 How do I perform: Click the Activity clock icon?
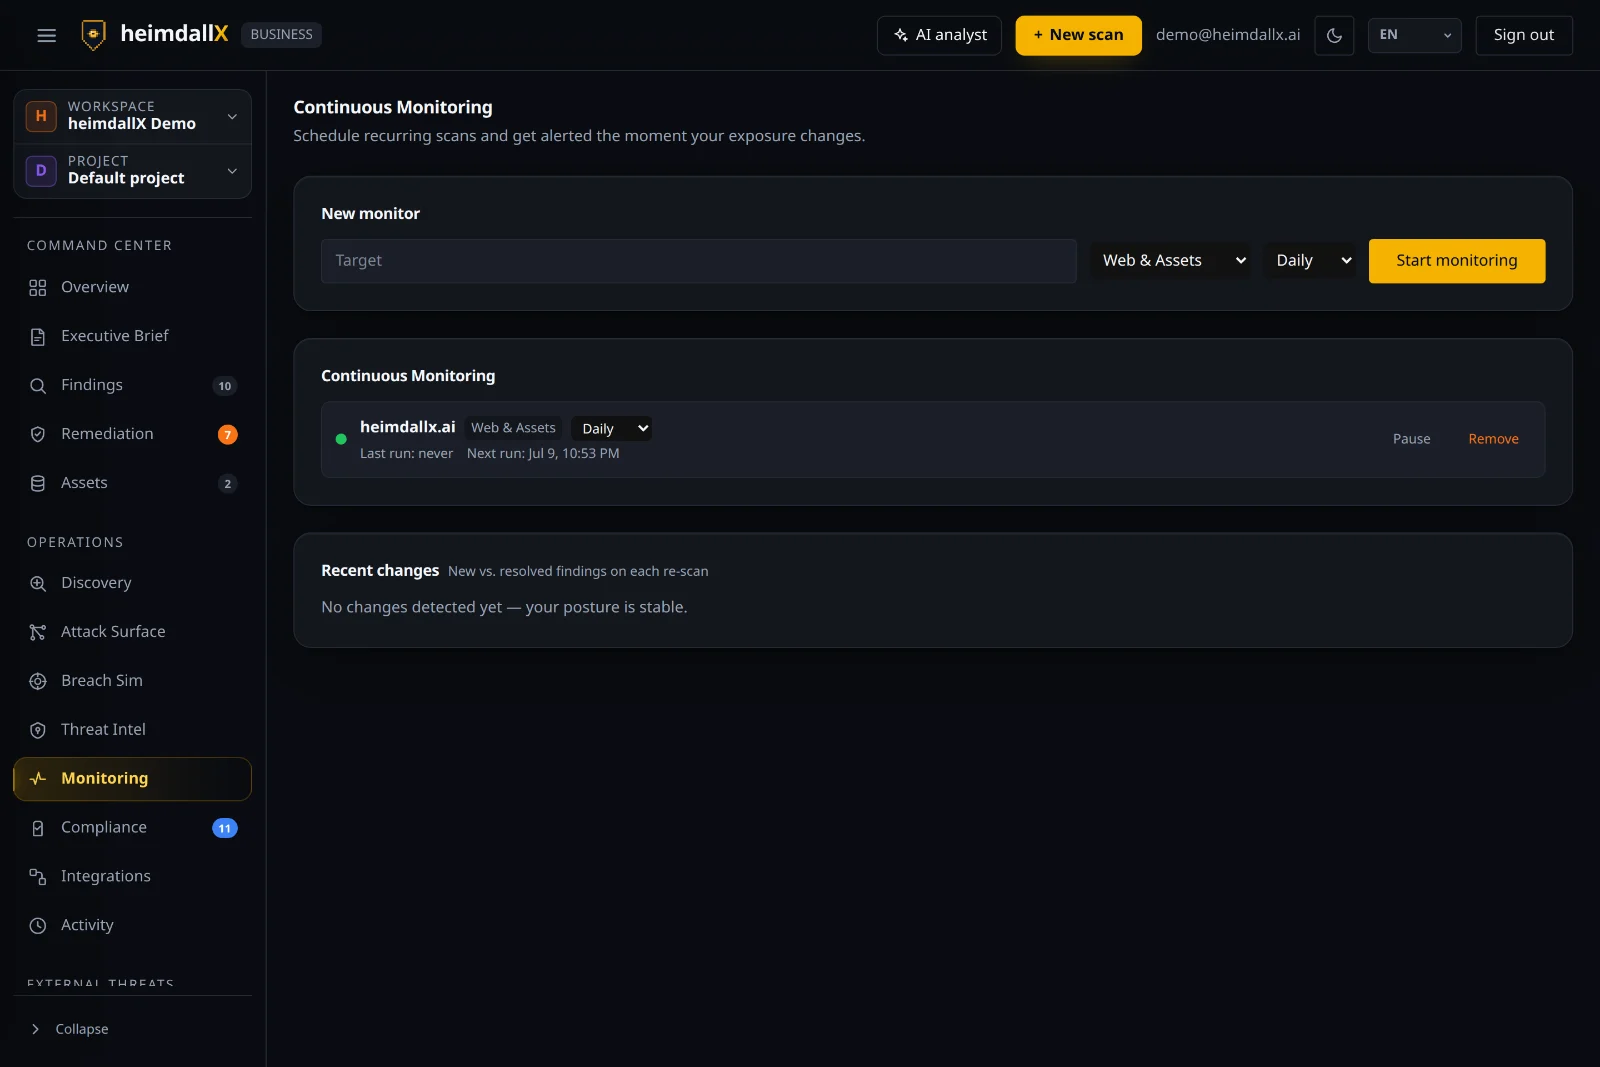click(x=38, y=926)
